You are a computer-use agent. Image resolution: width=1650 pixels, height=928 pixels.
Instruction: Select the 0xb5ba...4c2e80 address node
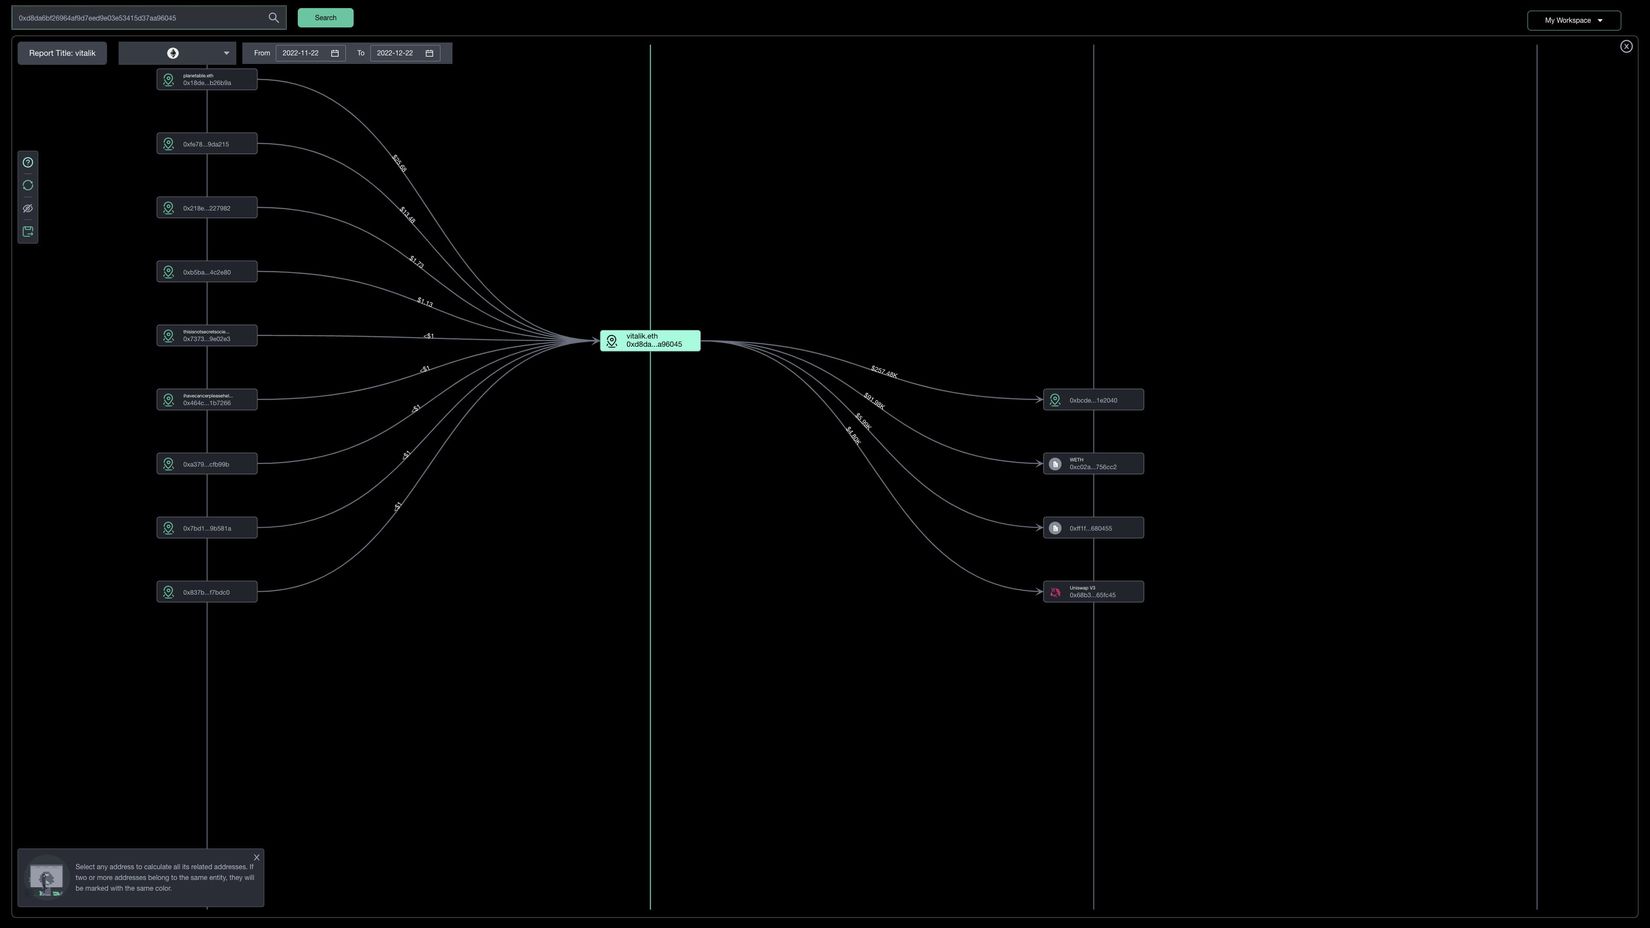207,272
